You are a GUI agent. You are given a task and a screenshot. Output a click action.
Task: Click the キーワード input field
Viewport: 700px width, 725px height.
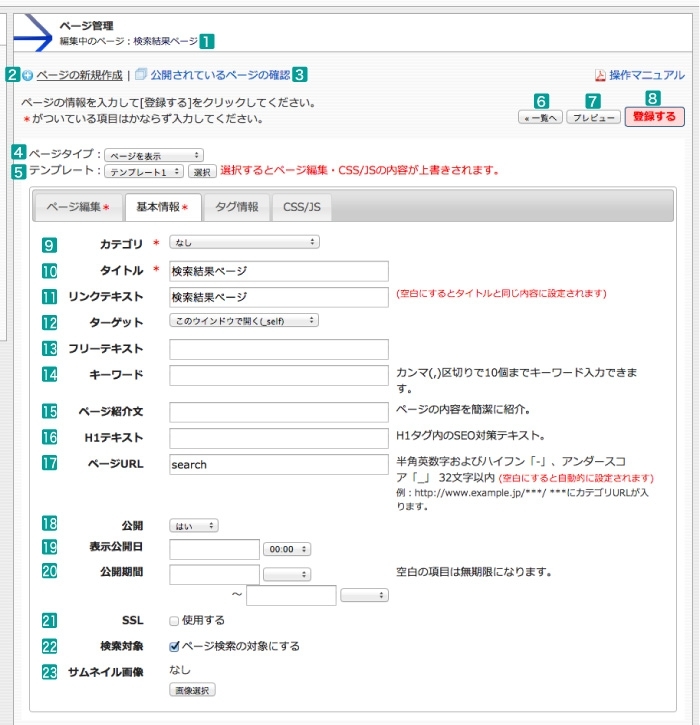[279, 375]
